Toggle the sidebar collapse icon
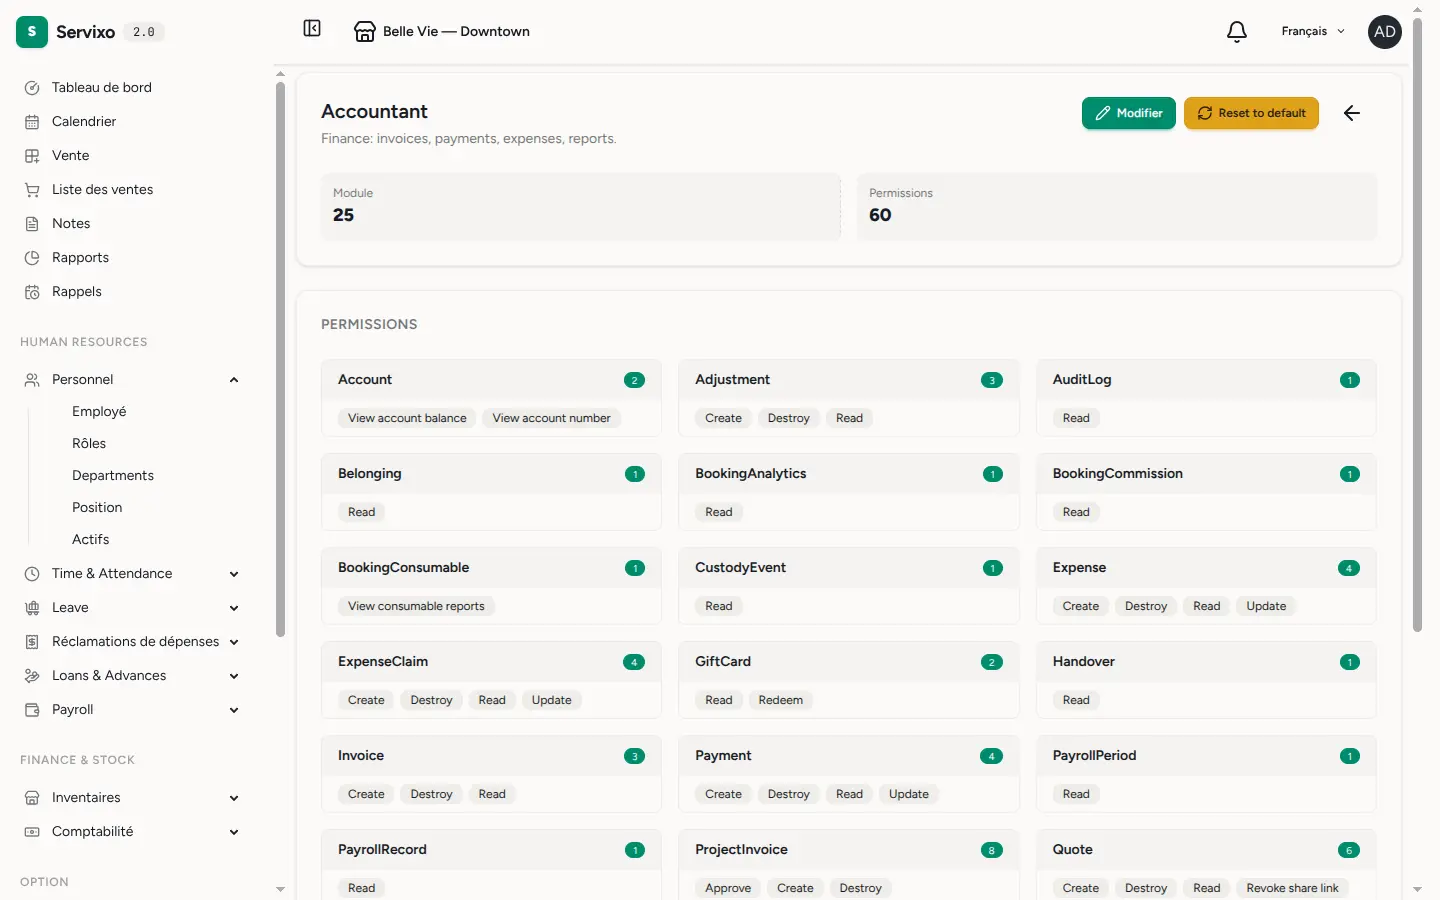 (312, 28)
